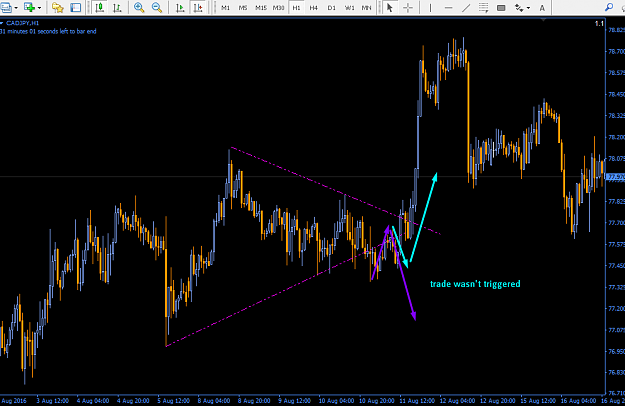Click the '3 Aug 12:00' time label
This screenshot has width=625, height=406.
53,400
